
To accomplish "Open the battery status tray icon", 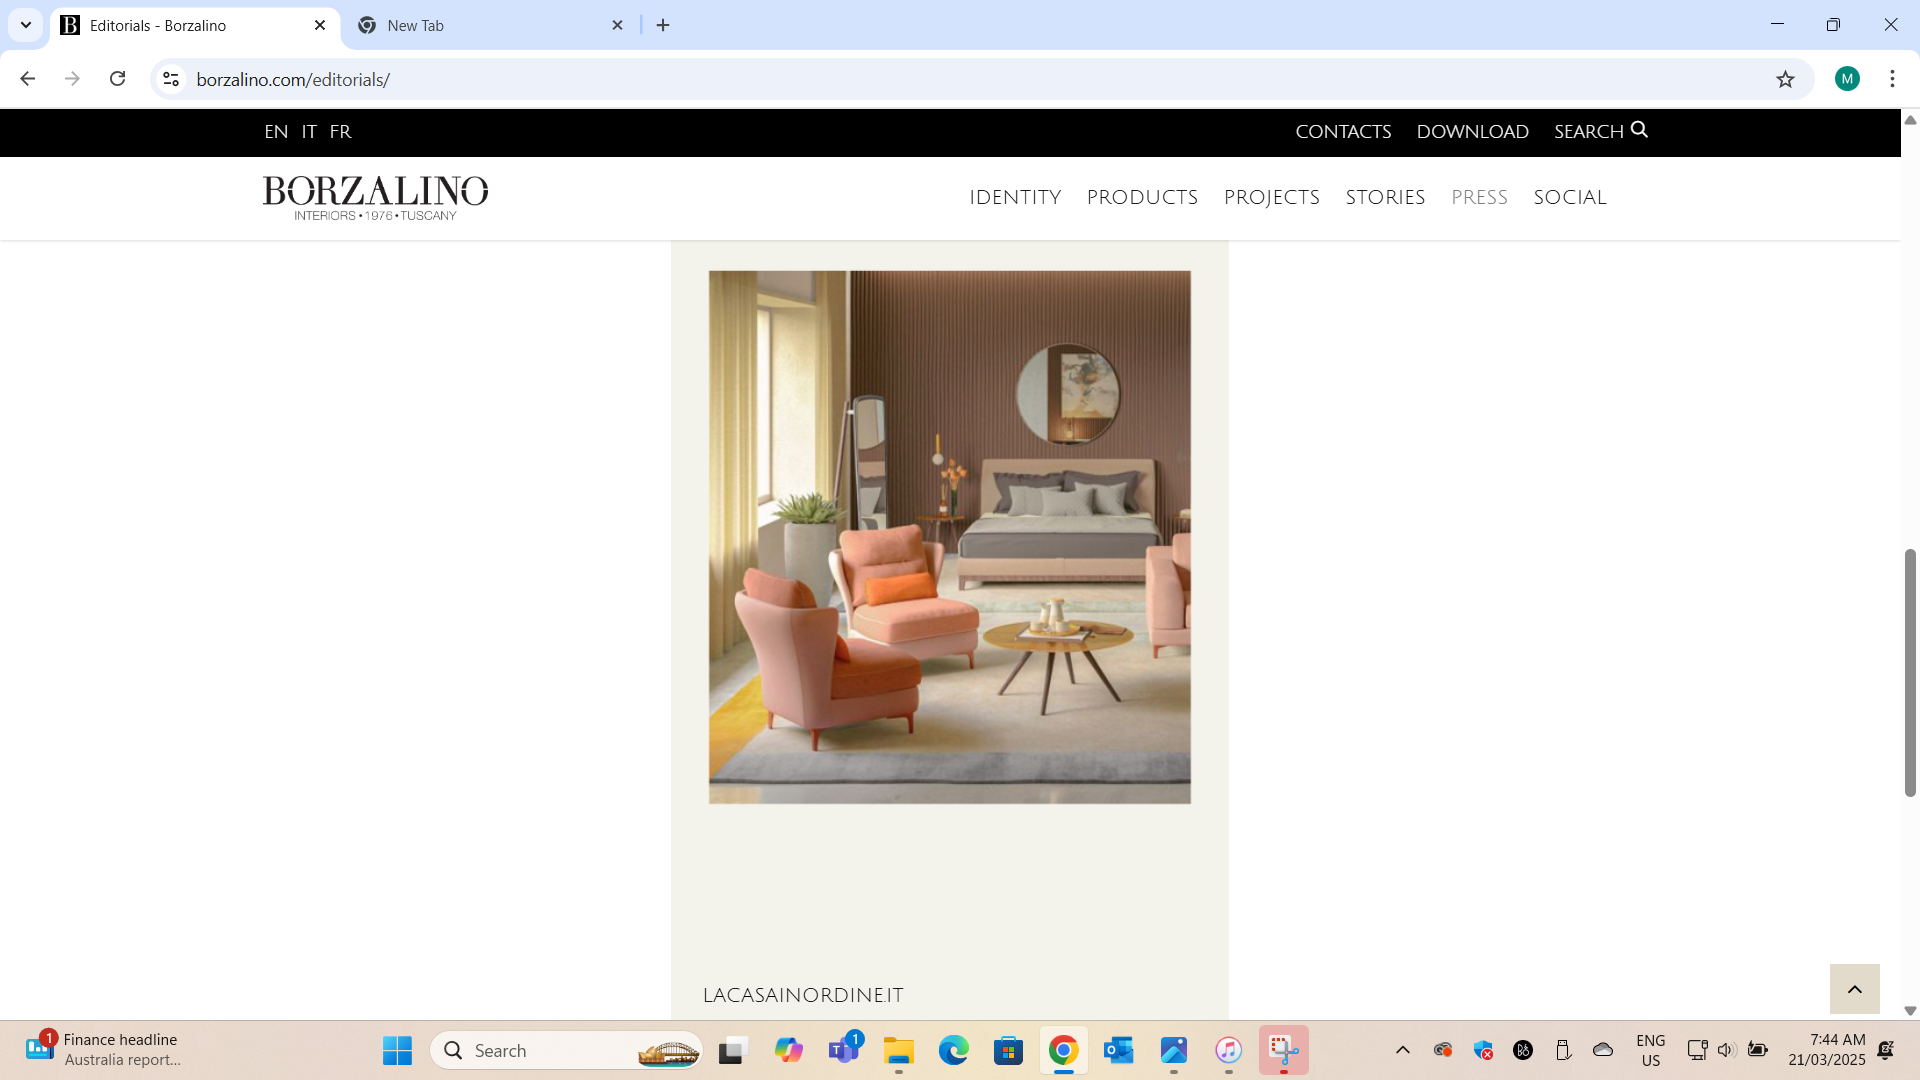I will (x=1757, y=1050).
